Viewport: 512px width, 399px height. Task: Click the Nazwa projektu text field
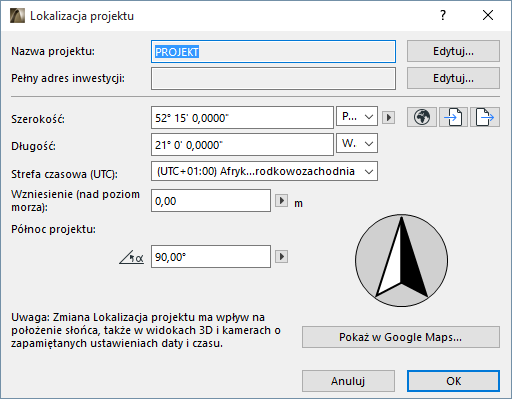273,52
